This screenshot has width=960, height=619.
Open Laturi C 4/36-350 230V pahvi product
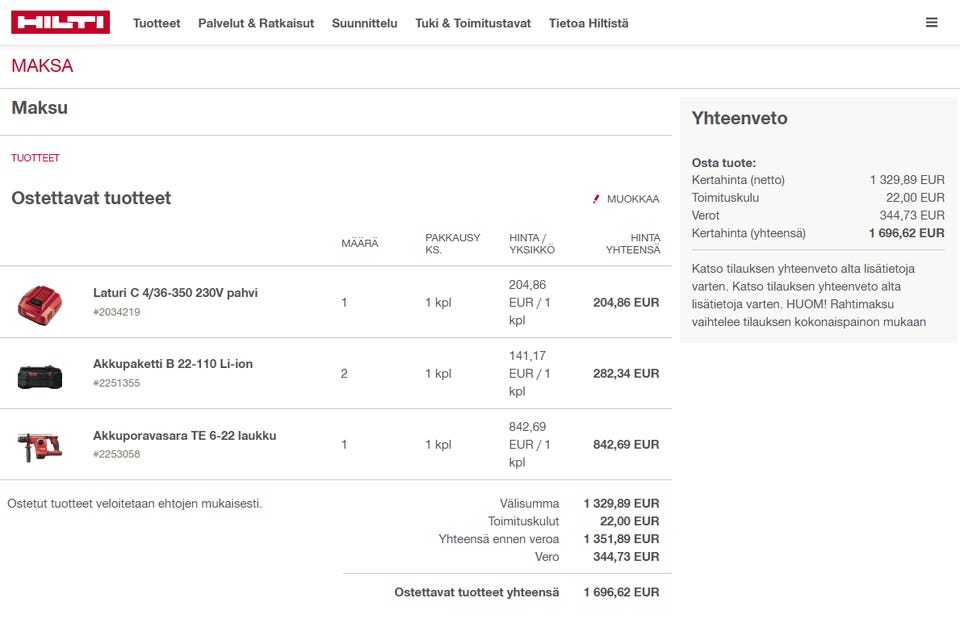pyautogui.click(x=175, y=293)
